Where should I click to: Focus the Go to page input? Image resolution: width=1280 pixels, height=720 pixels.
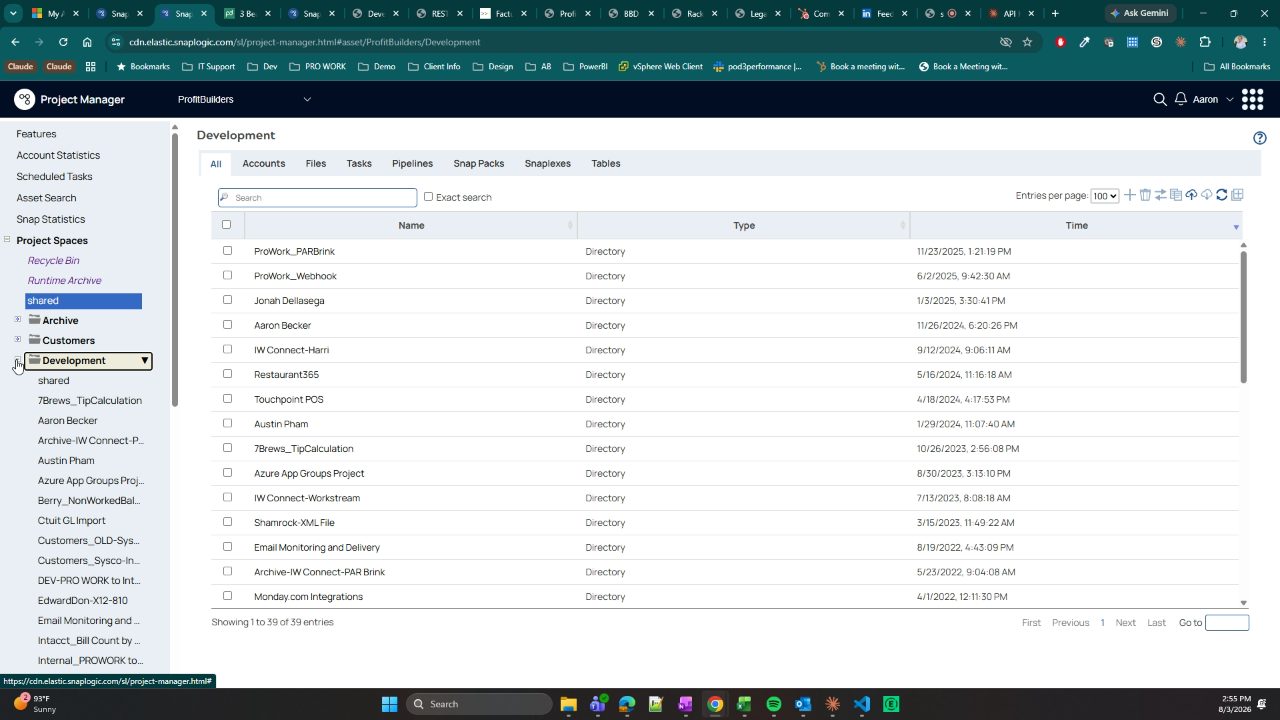point(1227,622)
